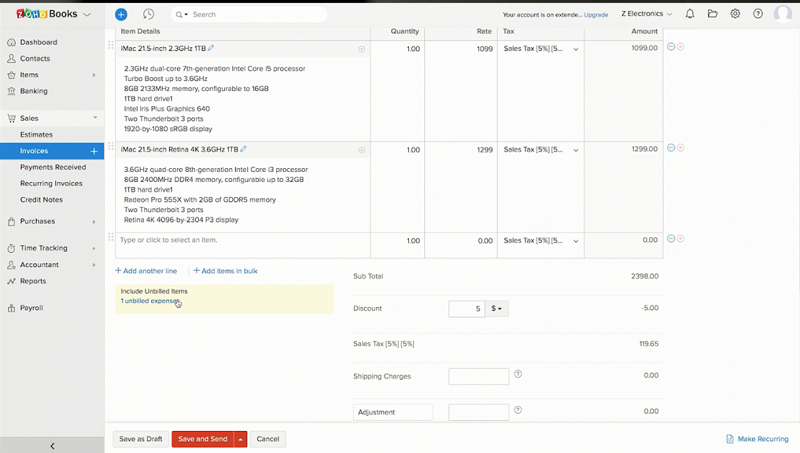
Task: Click the Make Recurring link
Action: pyautogui.click(x=763, y=439)
